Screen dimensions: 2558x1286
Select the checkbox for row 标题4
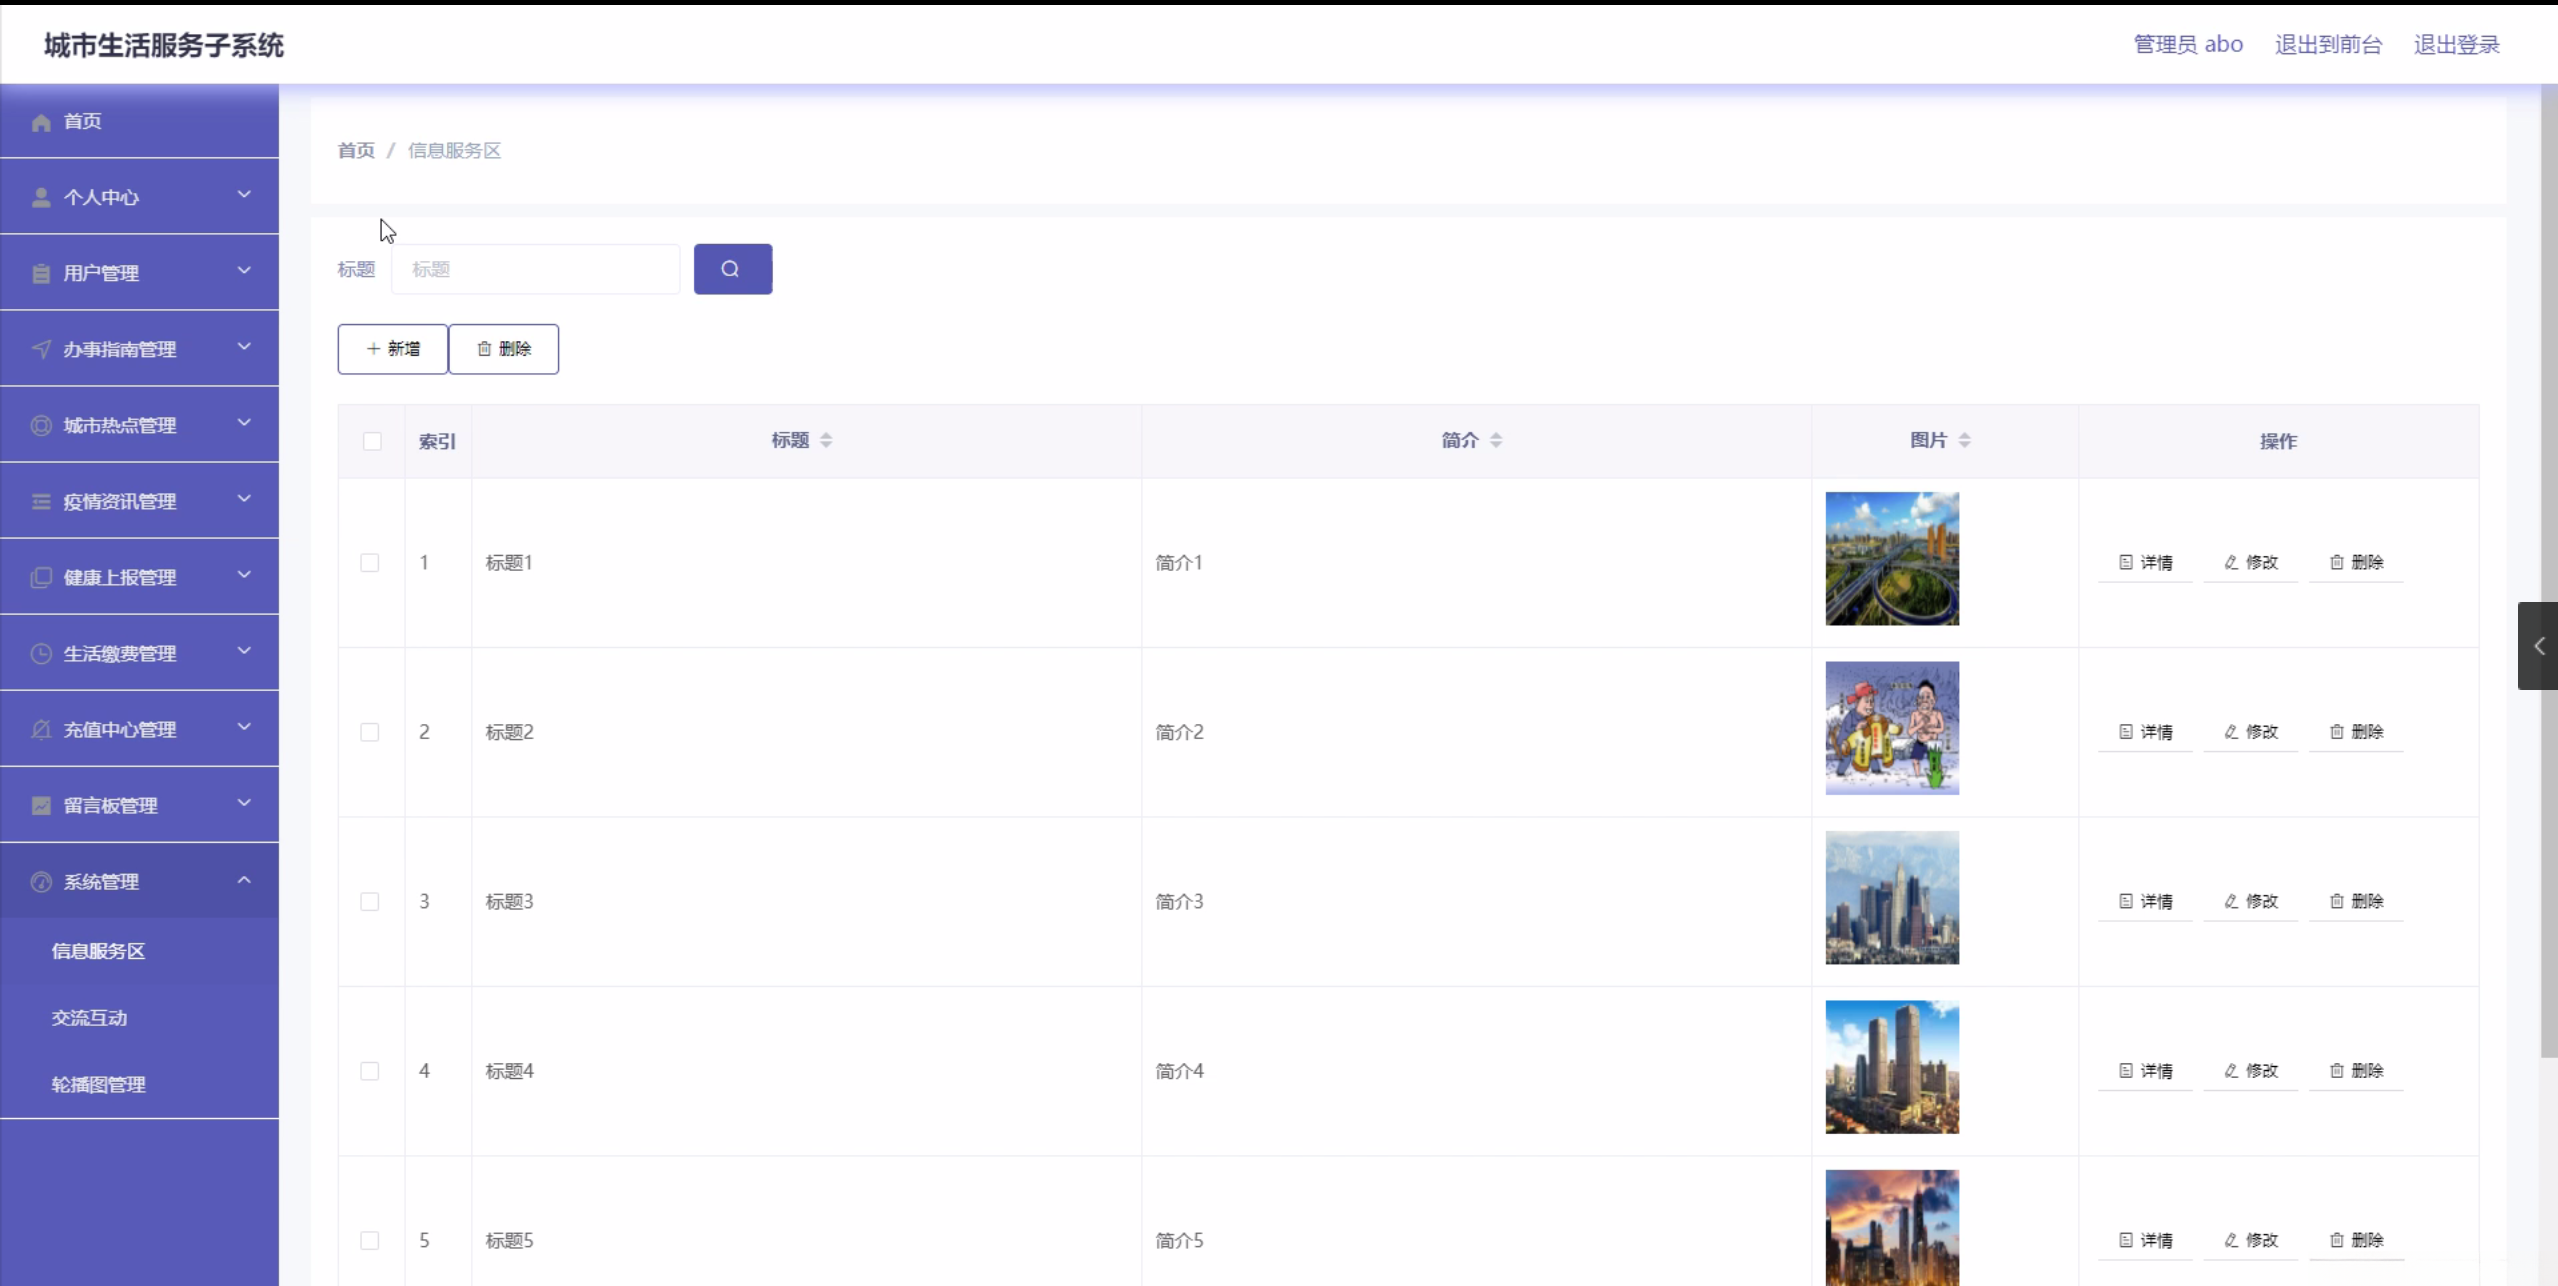(370, 1071)
